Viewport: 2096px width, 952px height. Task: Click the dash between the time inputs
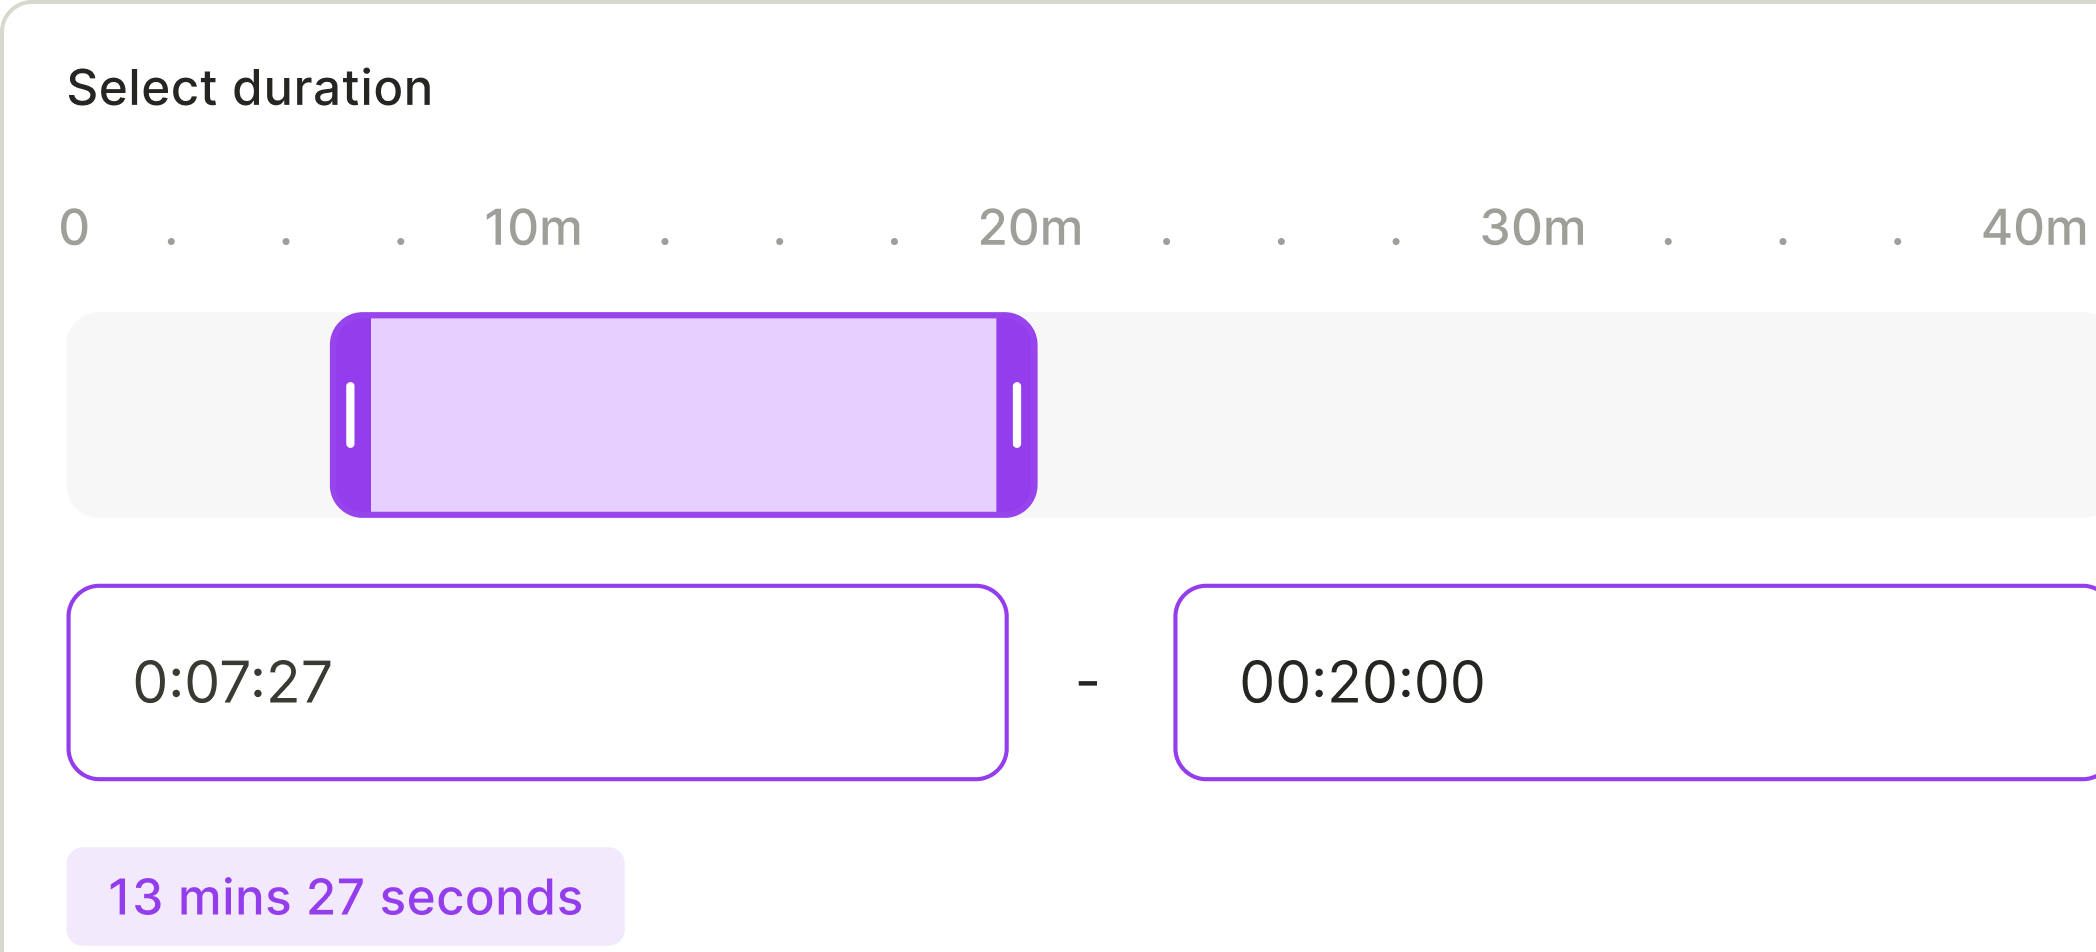(x=1089, y=682)
